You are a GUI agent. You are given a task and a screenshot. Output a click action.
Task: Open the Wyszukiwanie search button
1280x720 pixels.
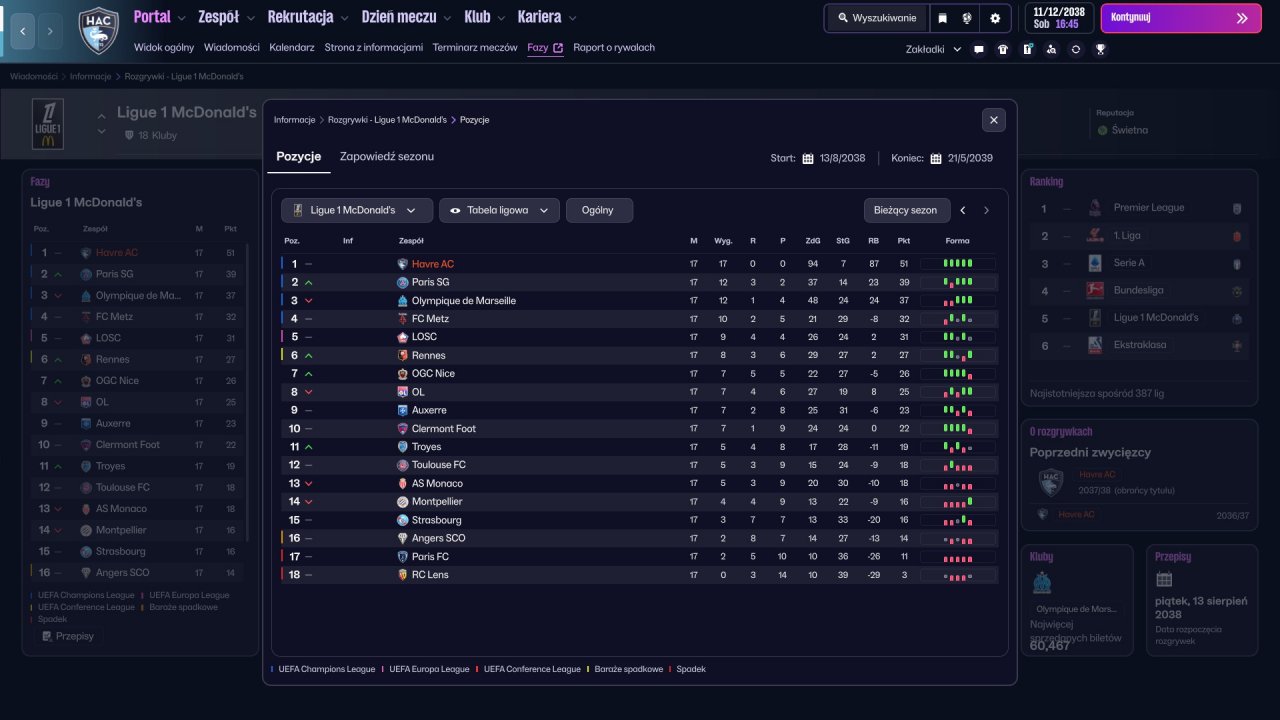(x=877, y=18)
